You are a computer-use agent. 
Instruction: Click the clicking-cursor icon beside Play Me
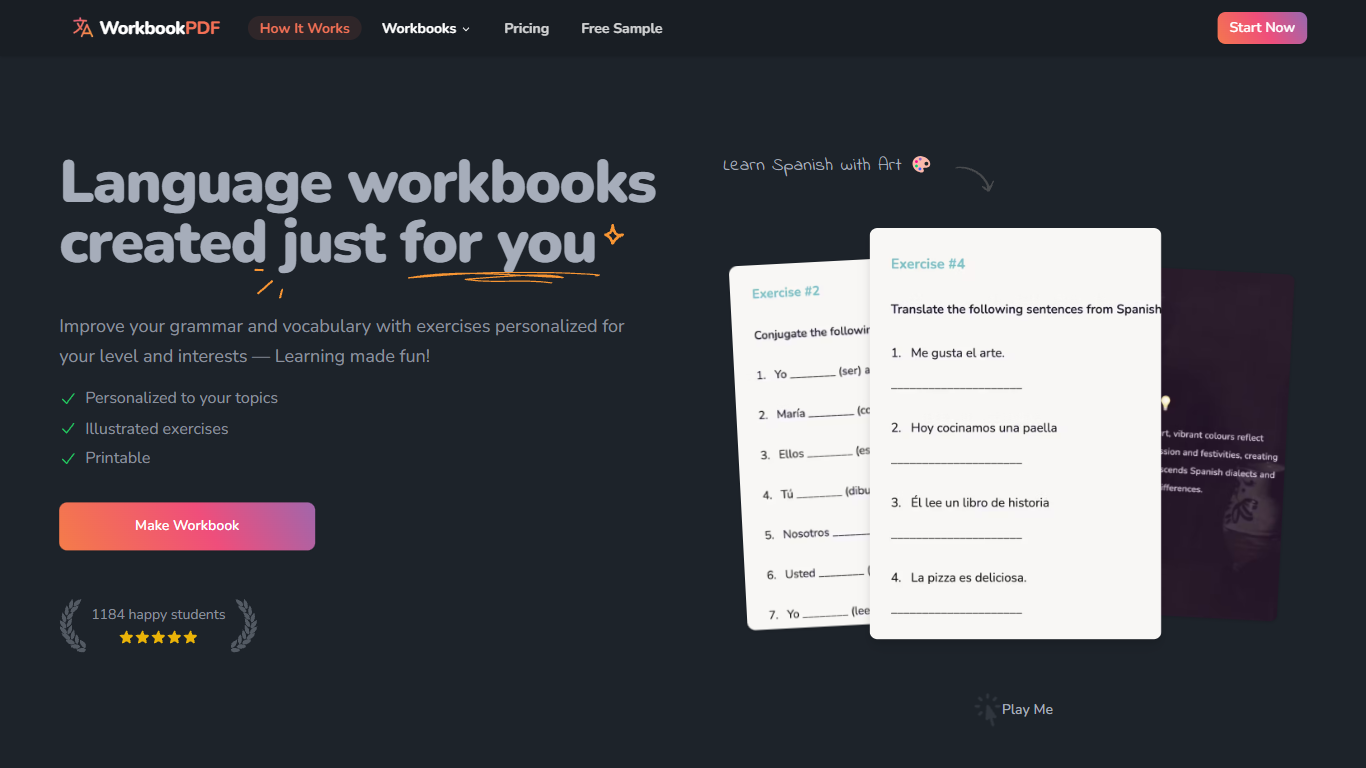tap(986, 708)
